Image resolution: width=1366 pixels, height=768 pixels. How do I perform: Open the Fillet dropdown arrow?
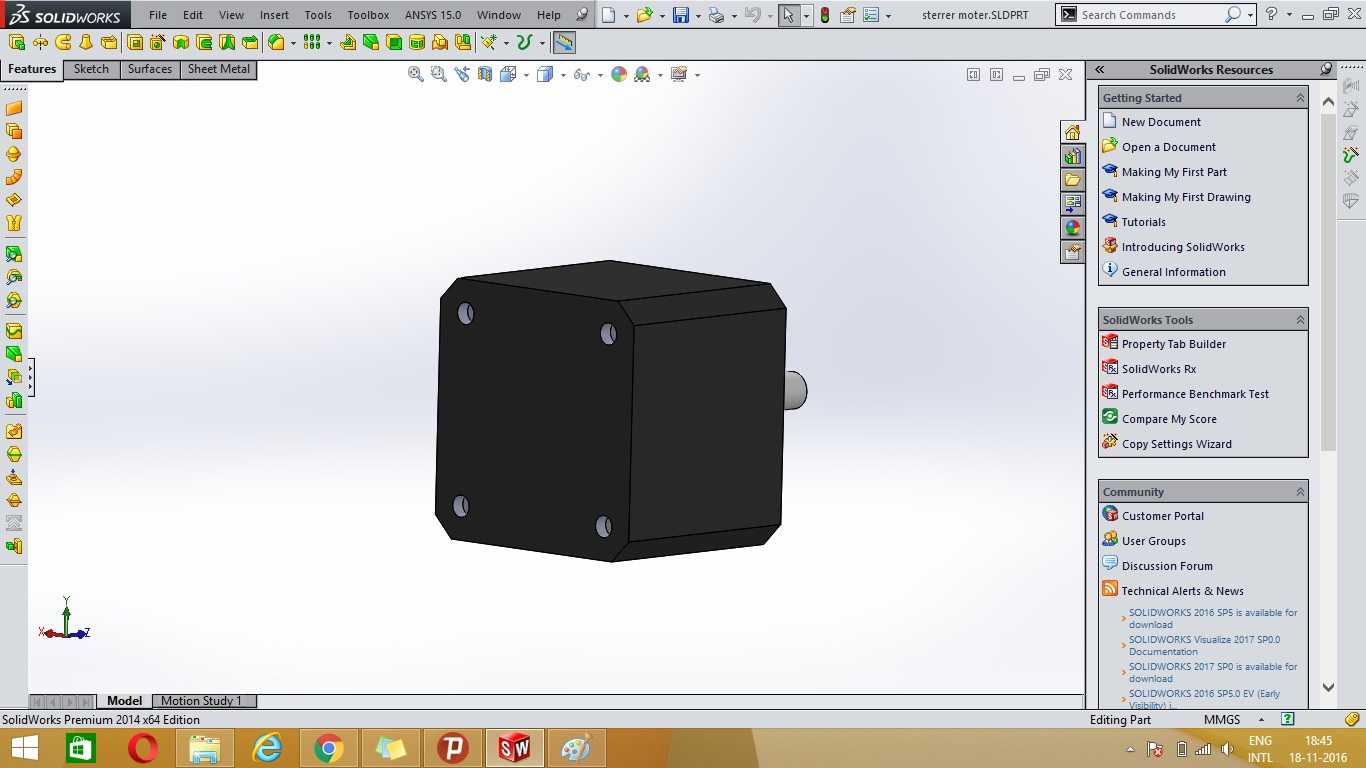click(293, 43)
